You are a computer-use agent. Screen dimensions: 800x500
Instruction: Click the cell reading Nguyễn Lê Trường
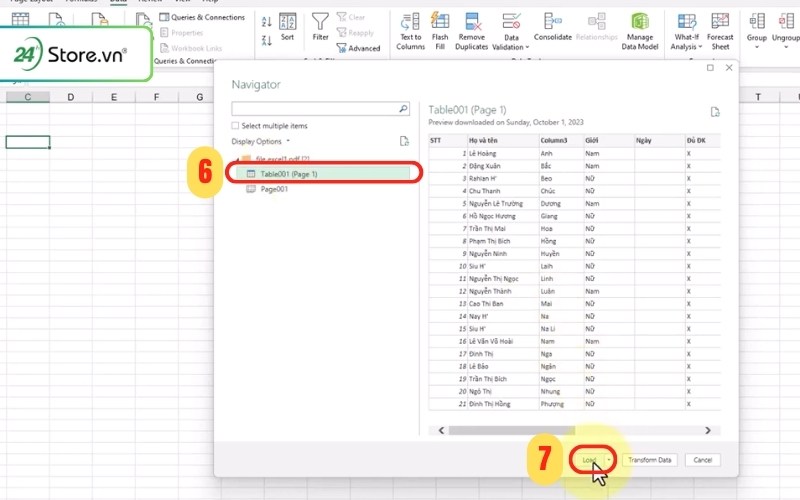[x=503, y=204]
